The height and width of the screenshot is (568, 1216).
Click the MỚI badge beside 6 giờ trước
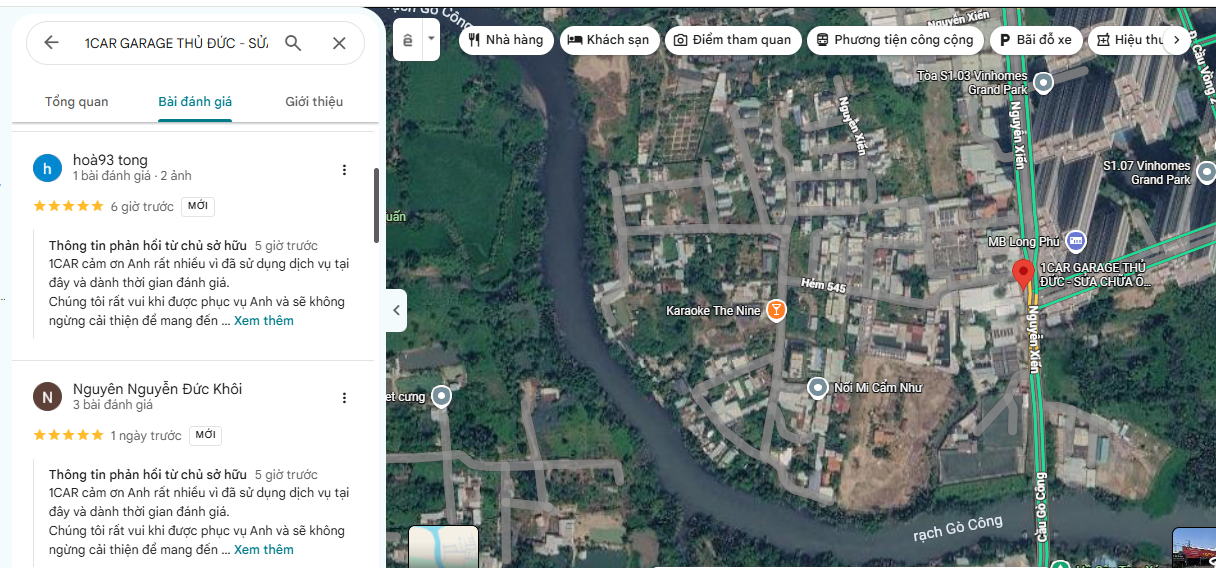(198, 206)
